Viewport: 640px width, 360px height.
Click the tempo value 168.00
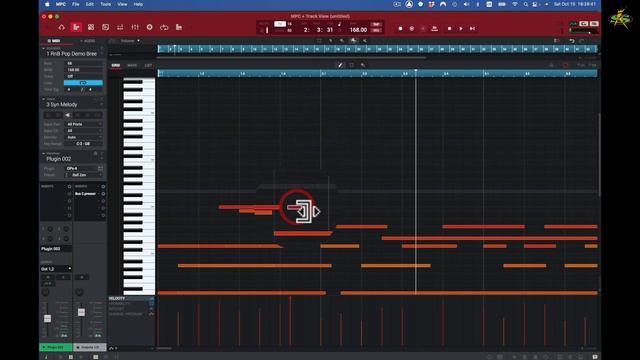click(358, 30)
